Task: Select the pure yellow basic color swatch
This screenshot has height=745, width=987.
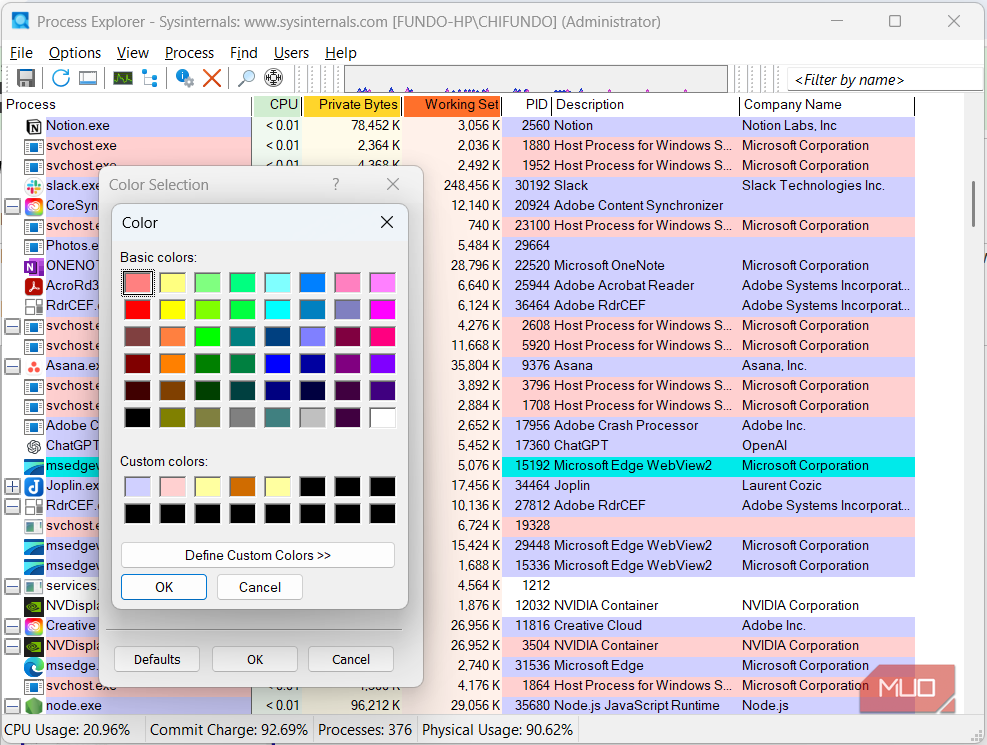Action: point(172,310)
